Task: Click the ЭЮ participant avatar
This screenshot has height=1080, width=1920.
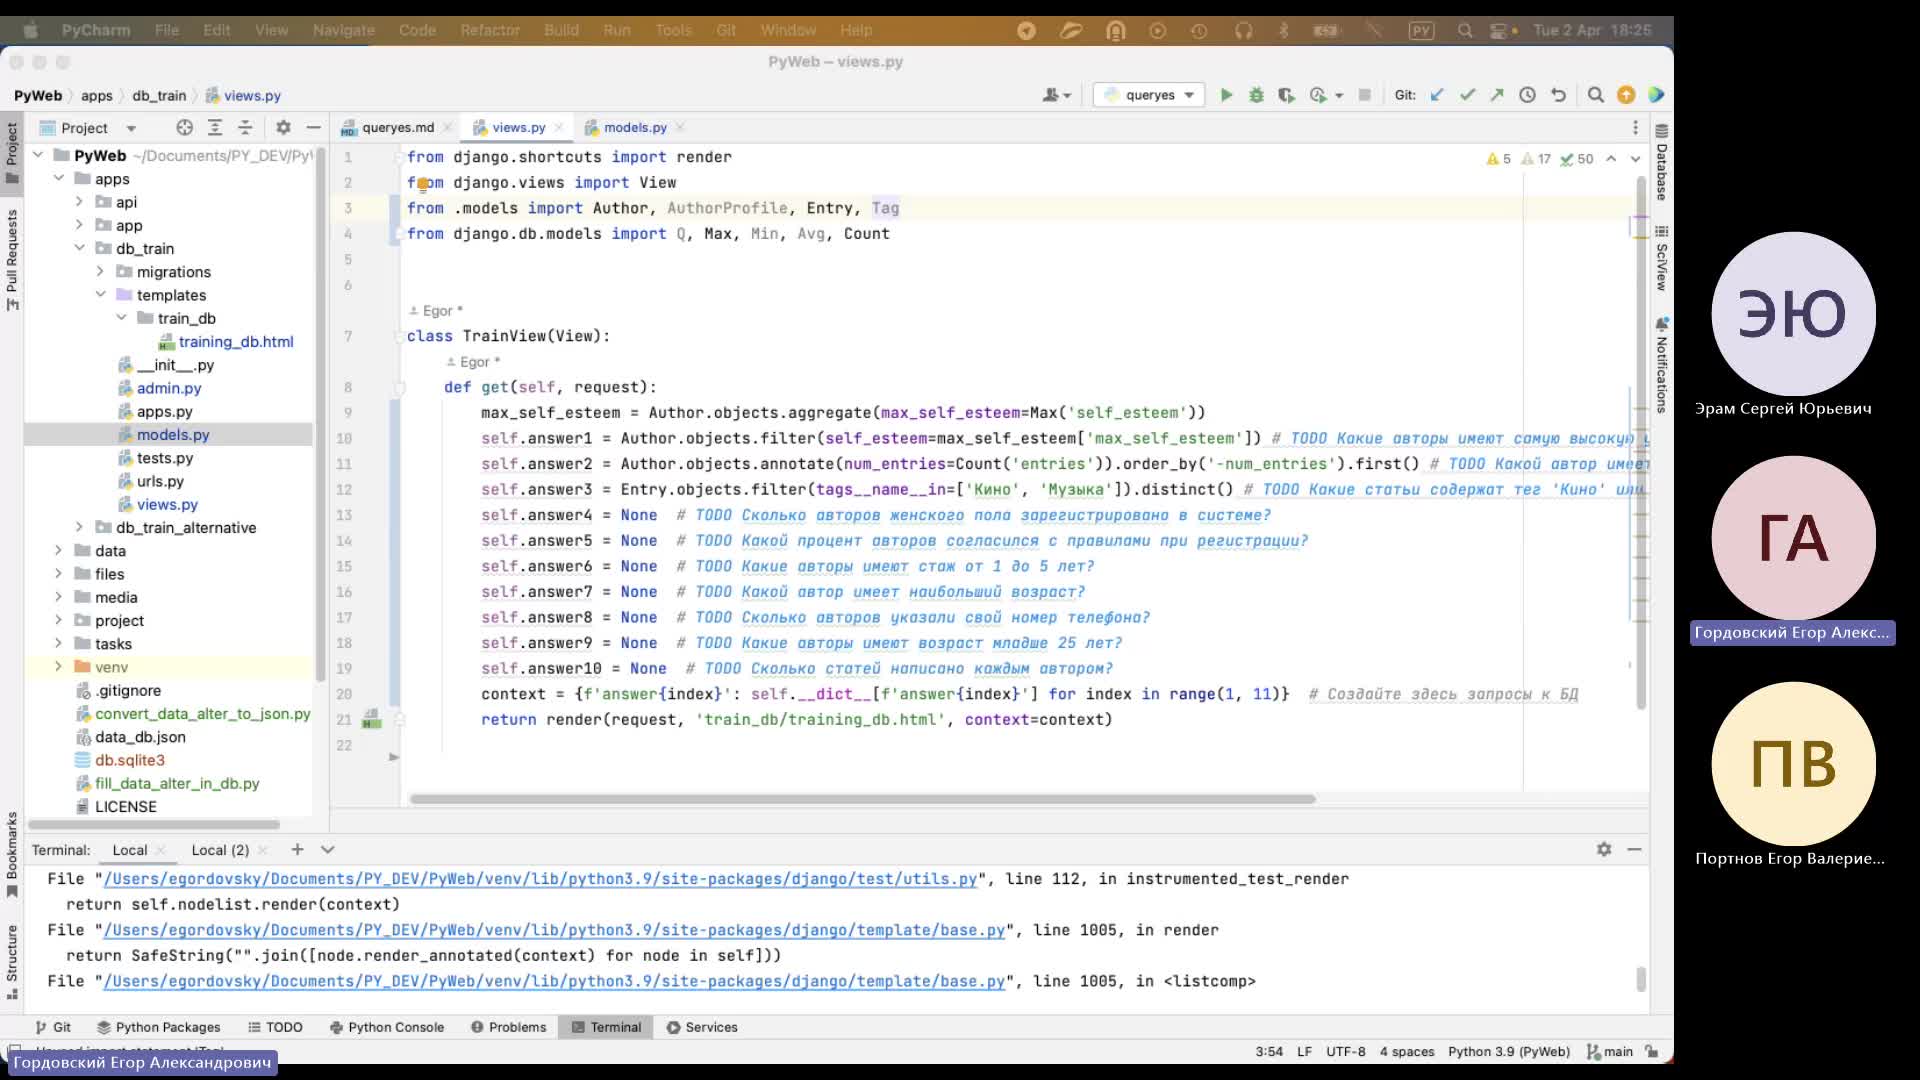Action: pyautogui.click(x=1793, y=314)
